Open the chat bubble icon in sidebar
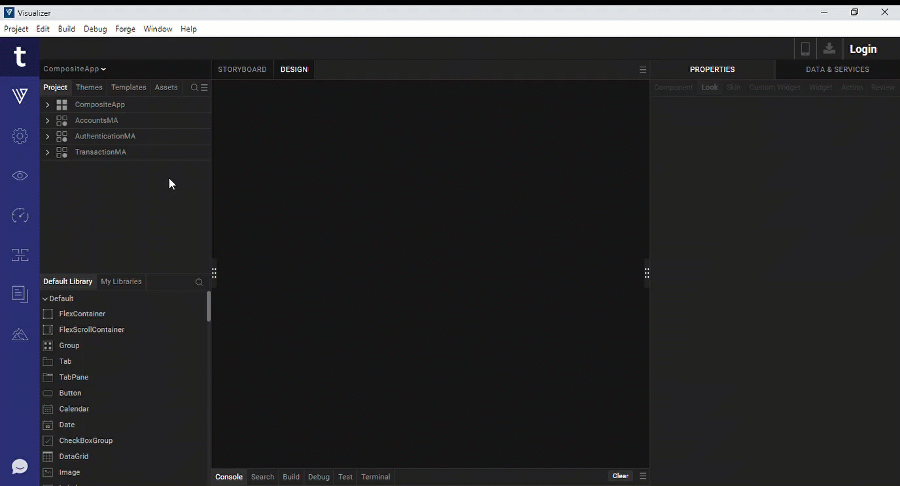 pyautogui.click(x=19, y=467)
